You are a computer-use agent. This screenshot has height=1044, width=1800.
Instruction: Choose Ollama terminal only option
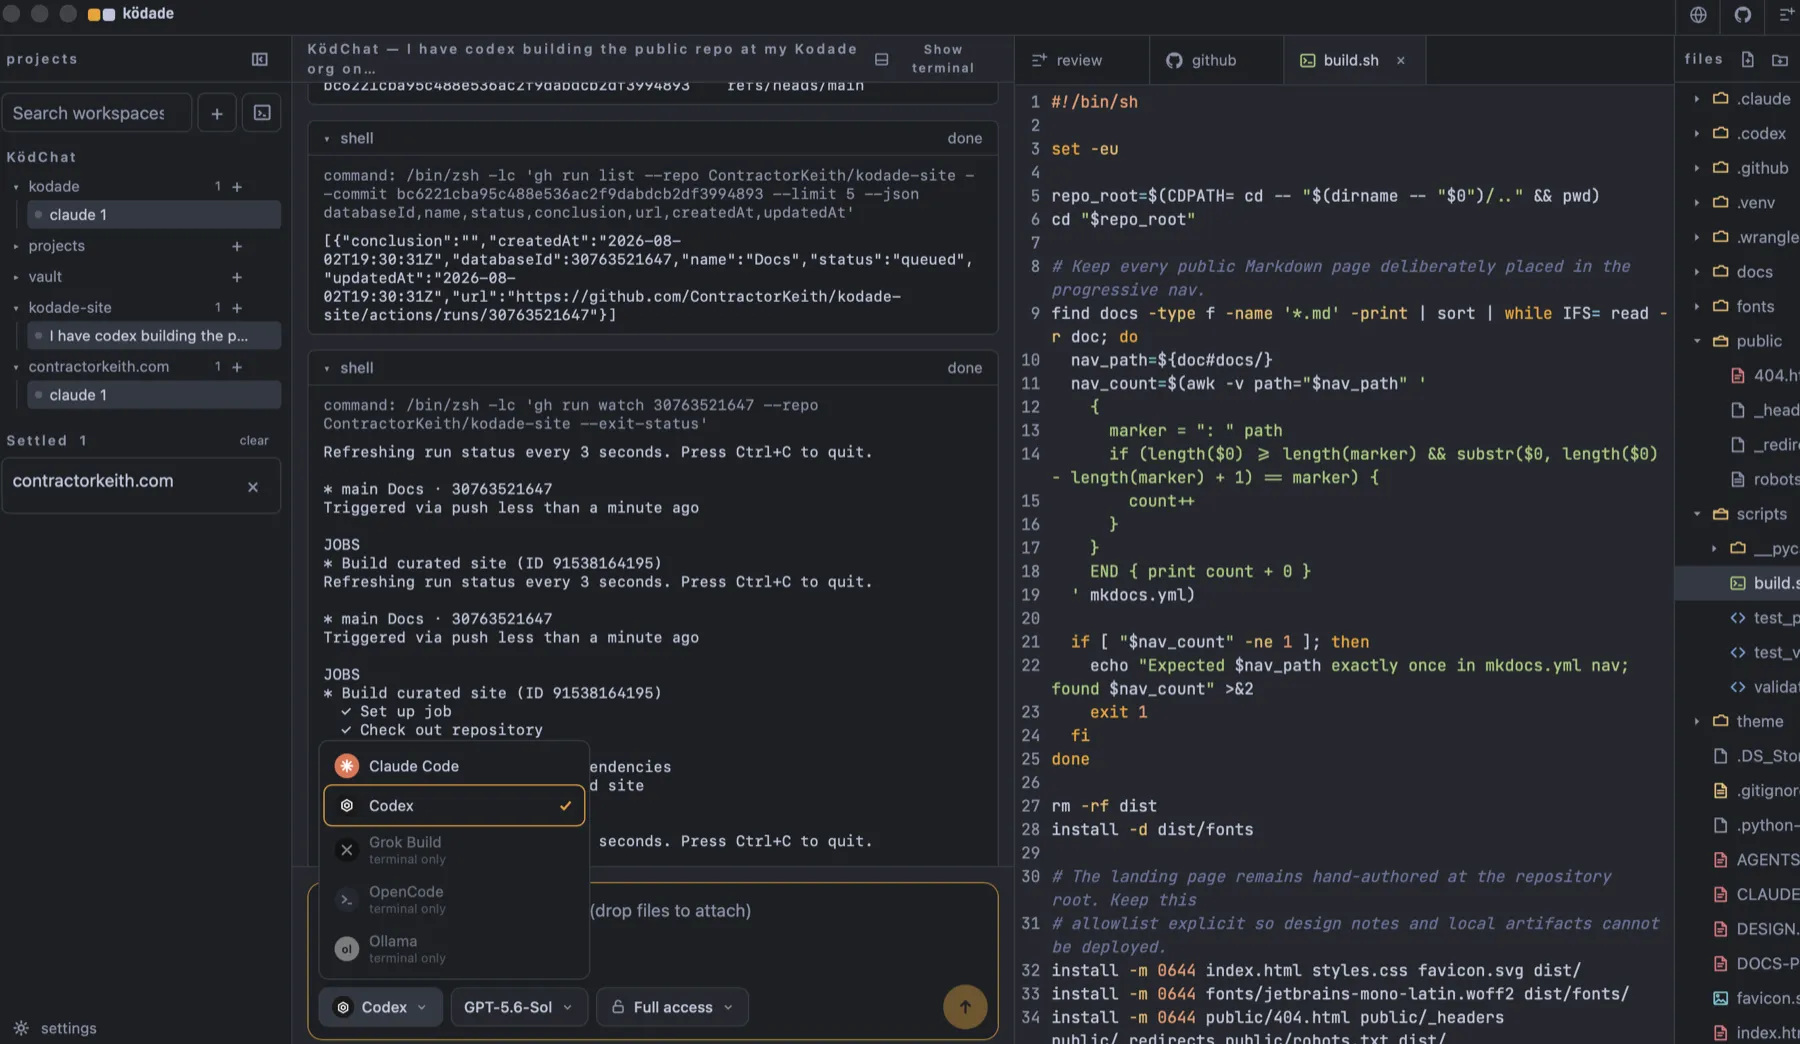454,949
